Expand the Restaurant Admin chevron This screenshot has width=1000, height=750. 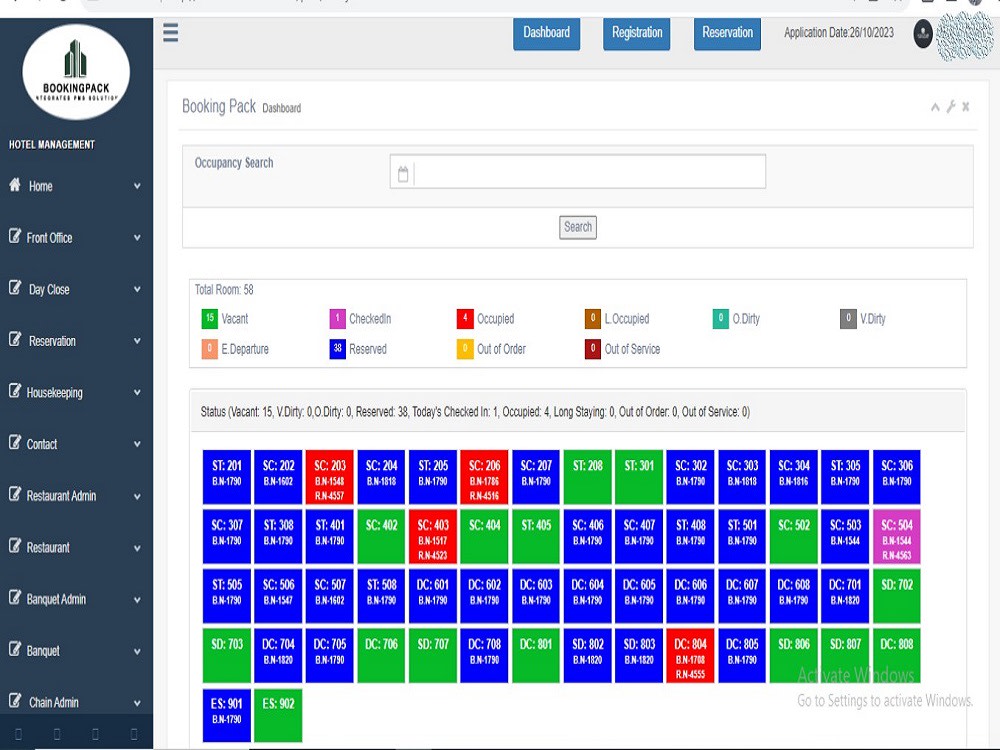[137, 496]
